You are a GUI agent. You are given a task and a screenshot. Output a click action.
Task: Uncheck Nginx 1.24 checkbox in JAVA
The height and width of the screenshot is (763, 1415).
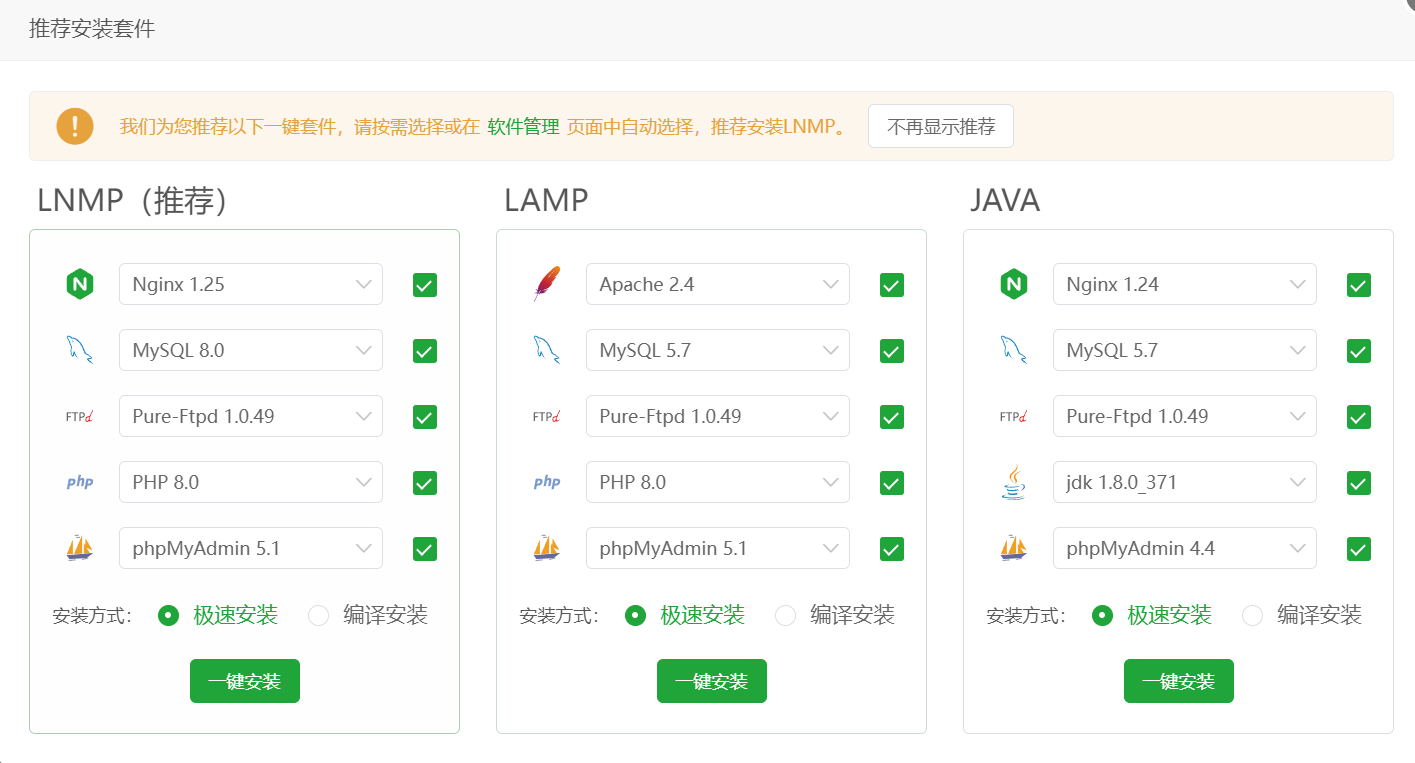pos(1359,285)
